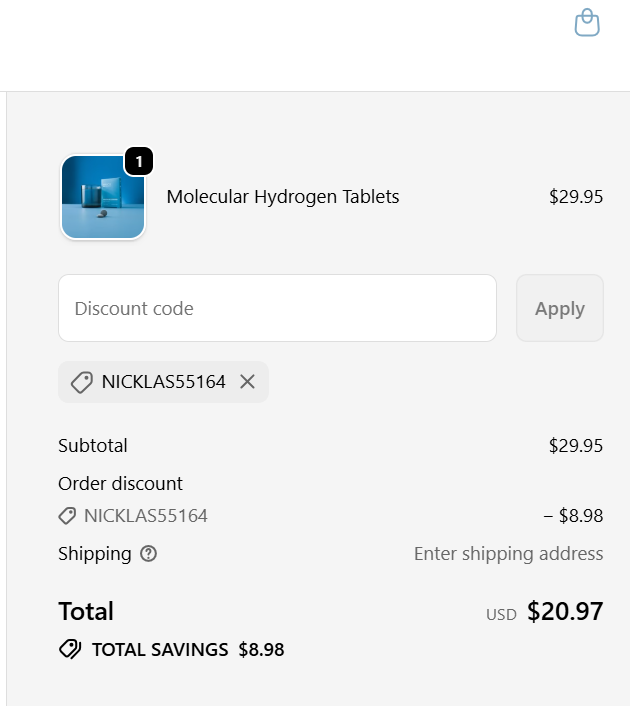
Task: Click the Molecular Hydrogen Tablets product thumbnail
Action: [x=103, y=197]
